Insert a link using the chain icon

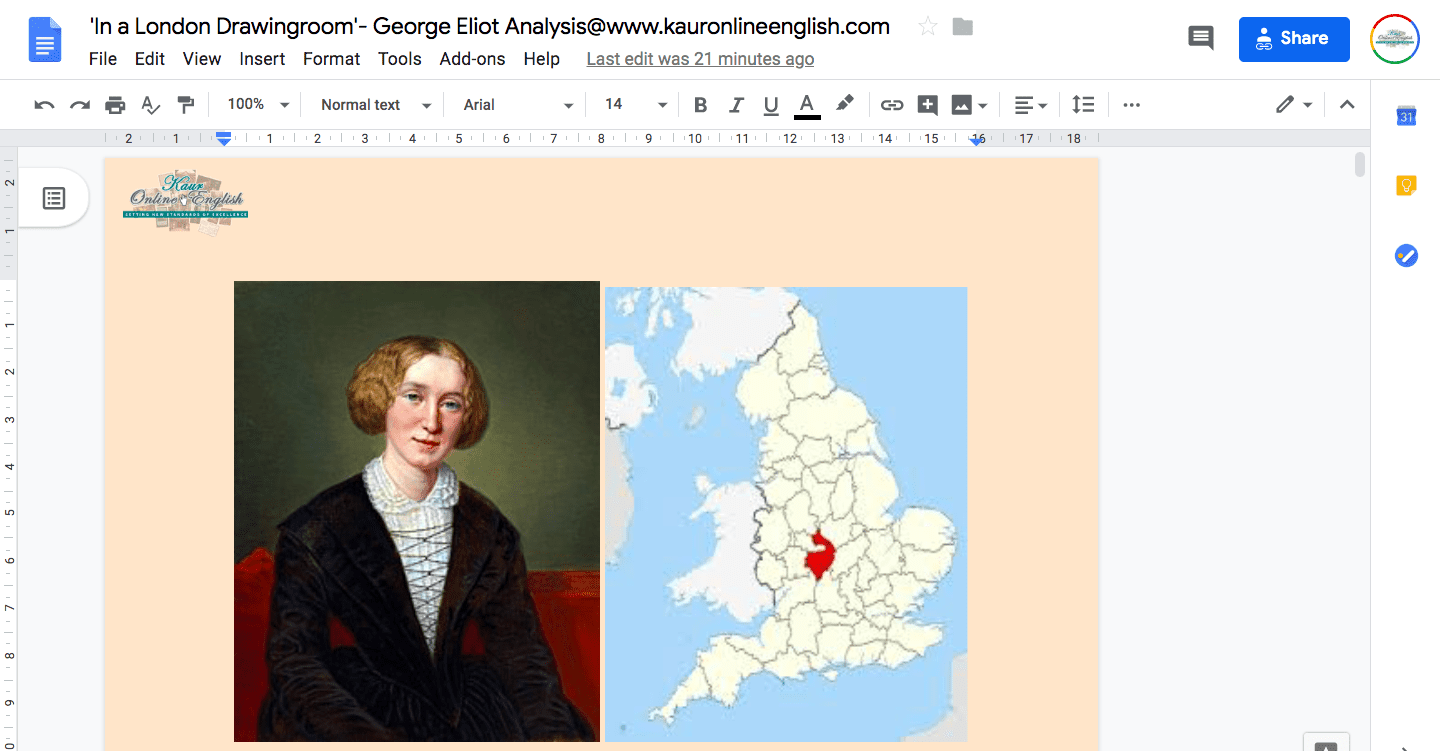point(891,105)
